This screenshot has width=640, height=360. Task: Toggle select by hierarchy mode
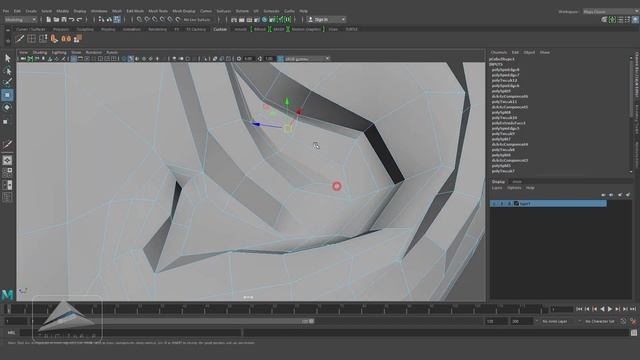pyautogui.click(x=101, y=19)
